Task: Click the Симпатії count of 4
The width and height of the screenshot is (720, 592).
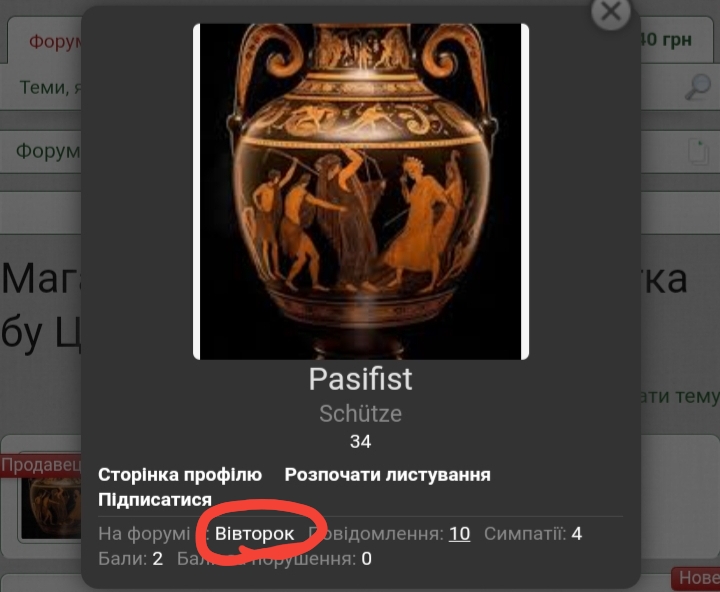Action: (577, 534)
